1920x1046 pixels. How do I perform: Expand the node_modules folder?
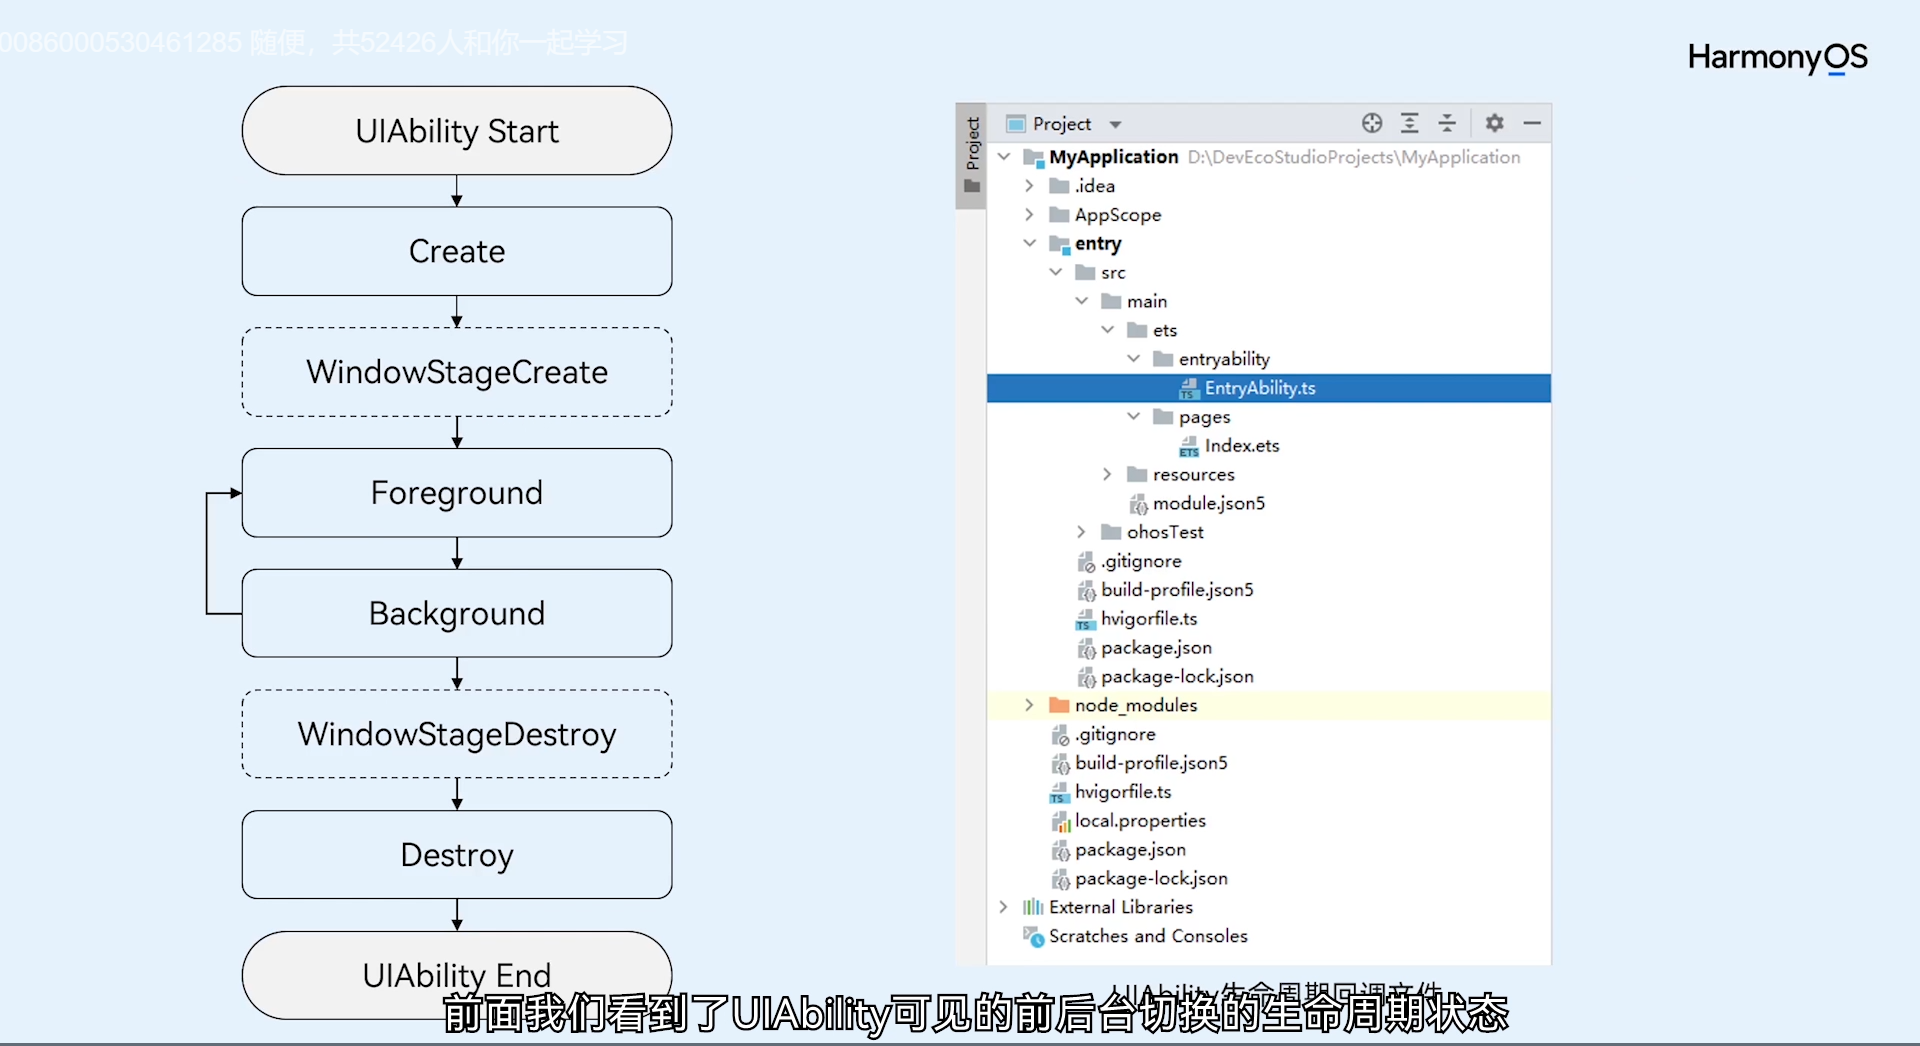(1029, 705)
